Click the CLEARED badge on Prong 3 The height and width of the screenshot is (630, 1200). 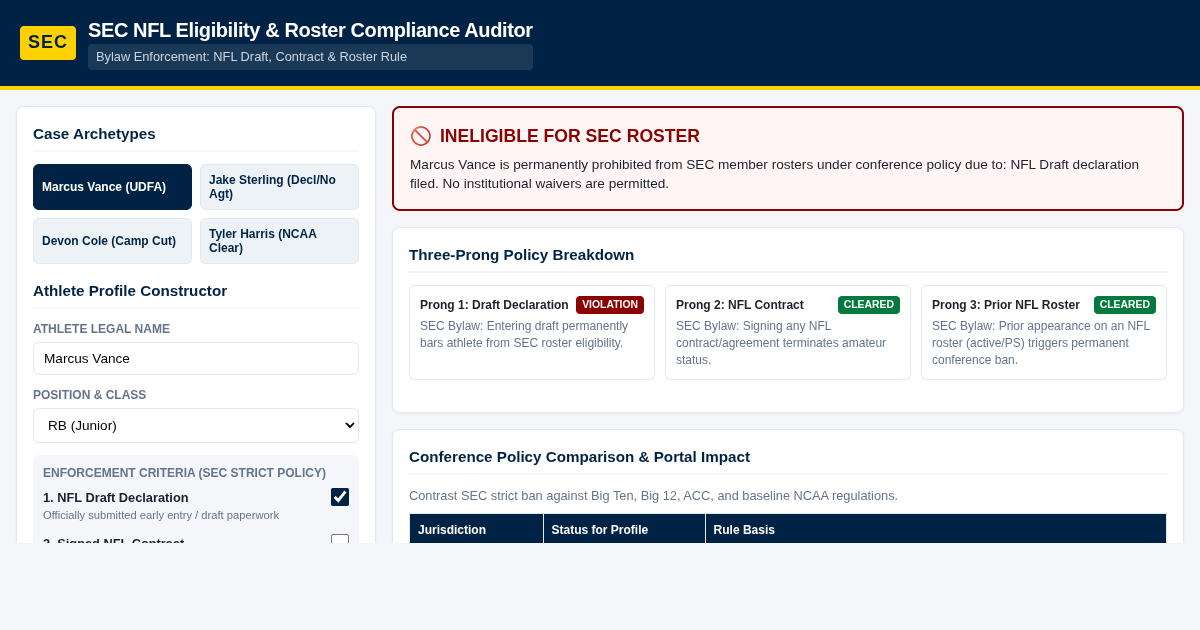click(1125, 305)
